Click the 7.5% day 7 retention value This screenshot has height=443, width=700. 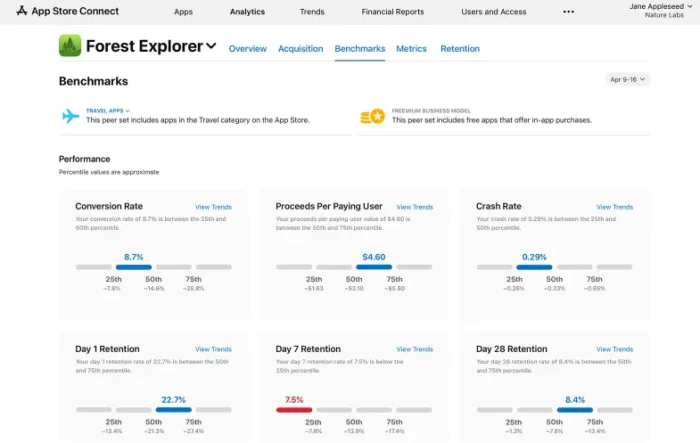[294, 400]
